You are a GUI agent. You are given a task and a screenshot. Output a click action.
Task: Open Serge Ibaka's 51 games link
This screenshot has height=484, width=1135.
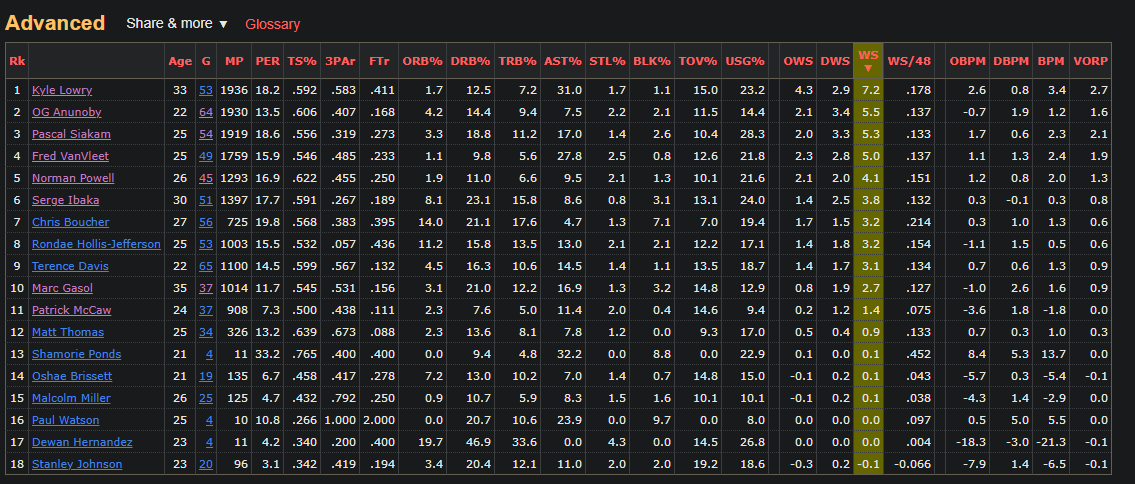206,200
